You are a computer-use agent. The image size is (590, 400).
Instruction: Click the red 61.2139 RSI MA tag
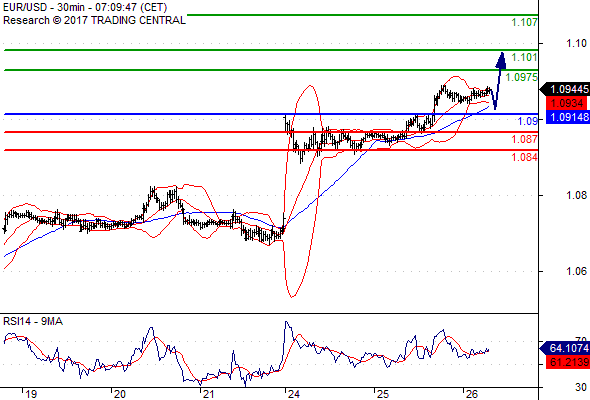(567, 362)
